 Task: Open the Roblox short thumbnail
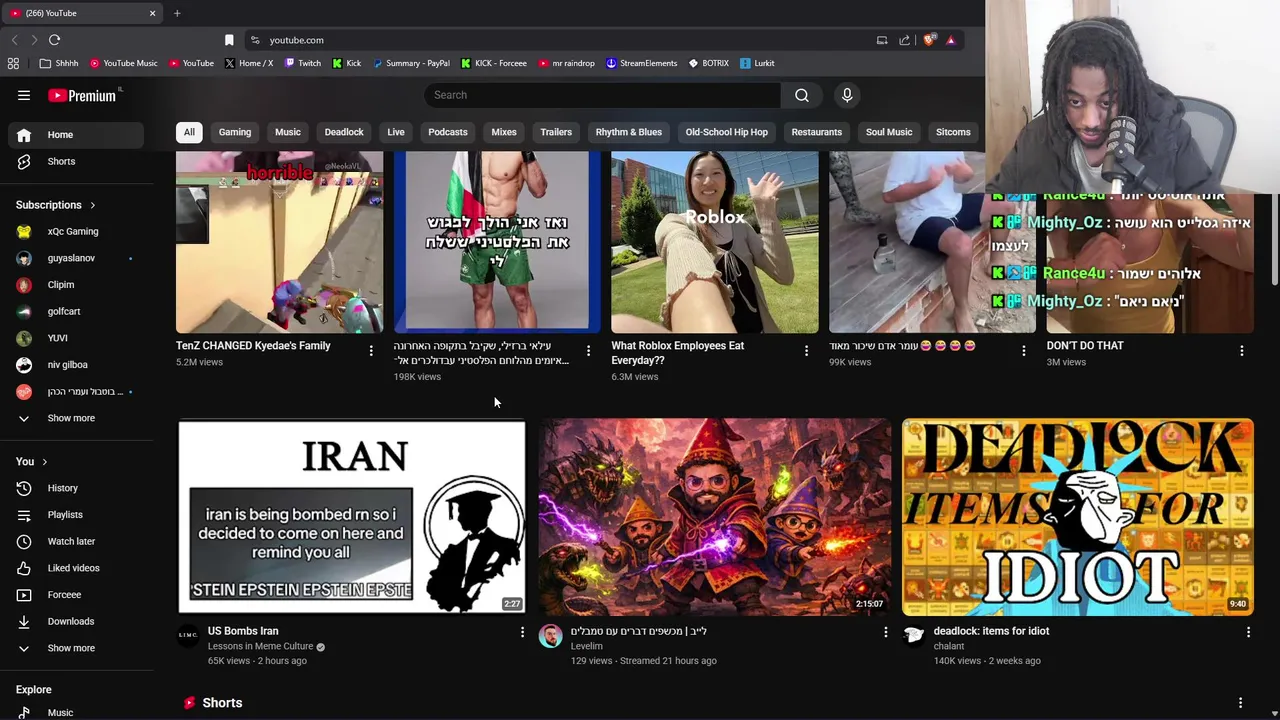click(x=715, y=242)
